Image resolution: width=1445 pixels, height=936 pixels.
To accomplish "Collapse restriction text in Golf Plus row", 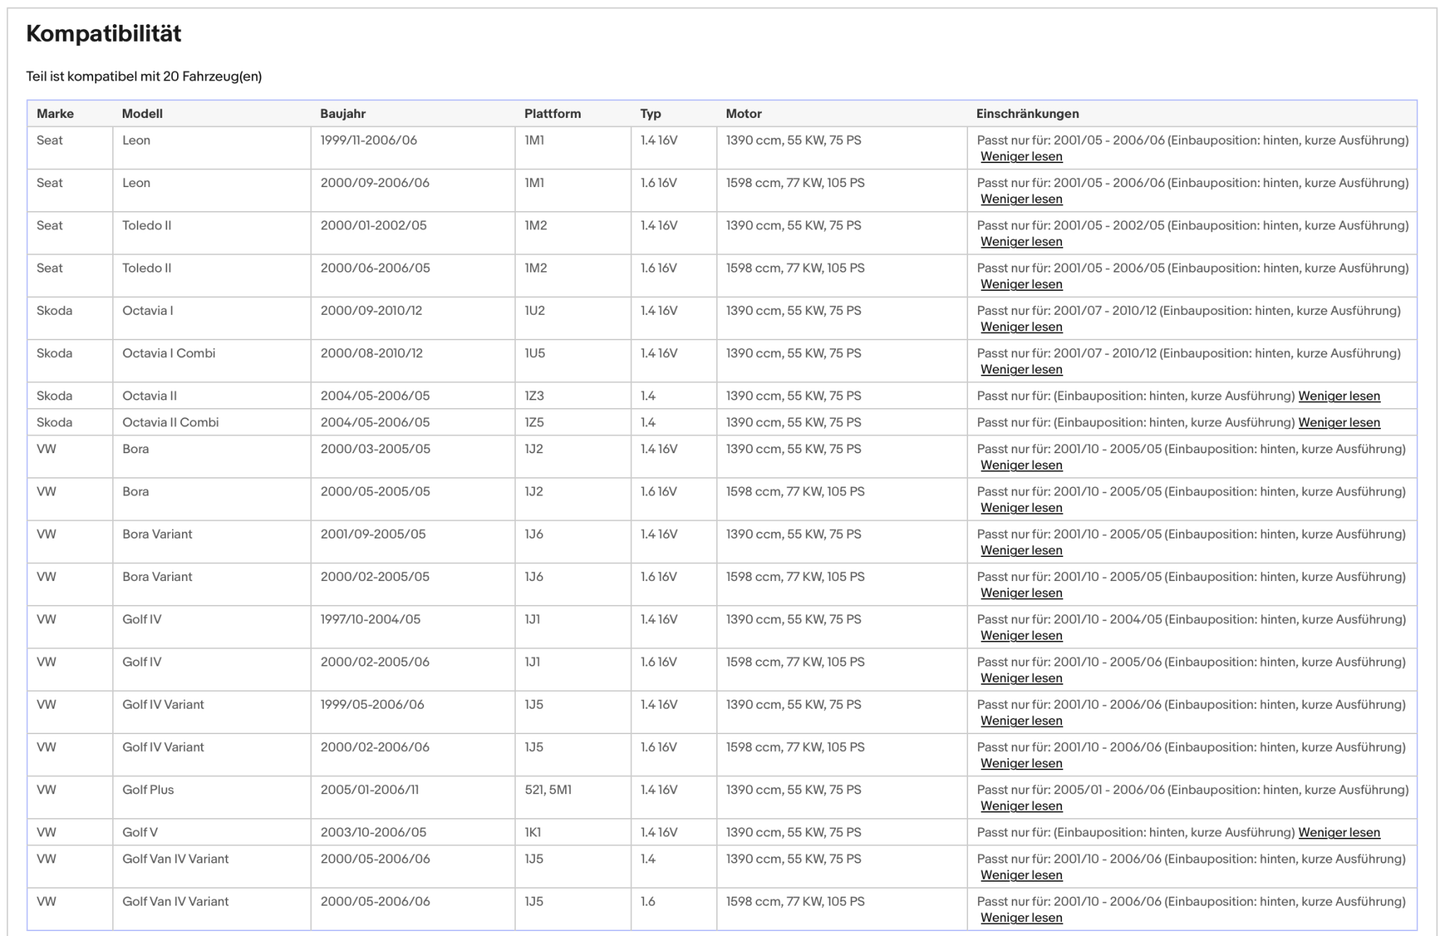I will point(1020,806).
